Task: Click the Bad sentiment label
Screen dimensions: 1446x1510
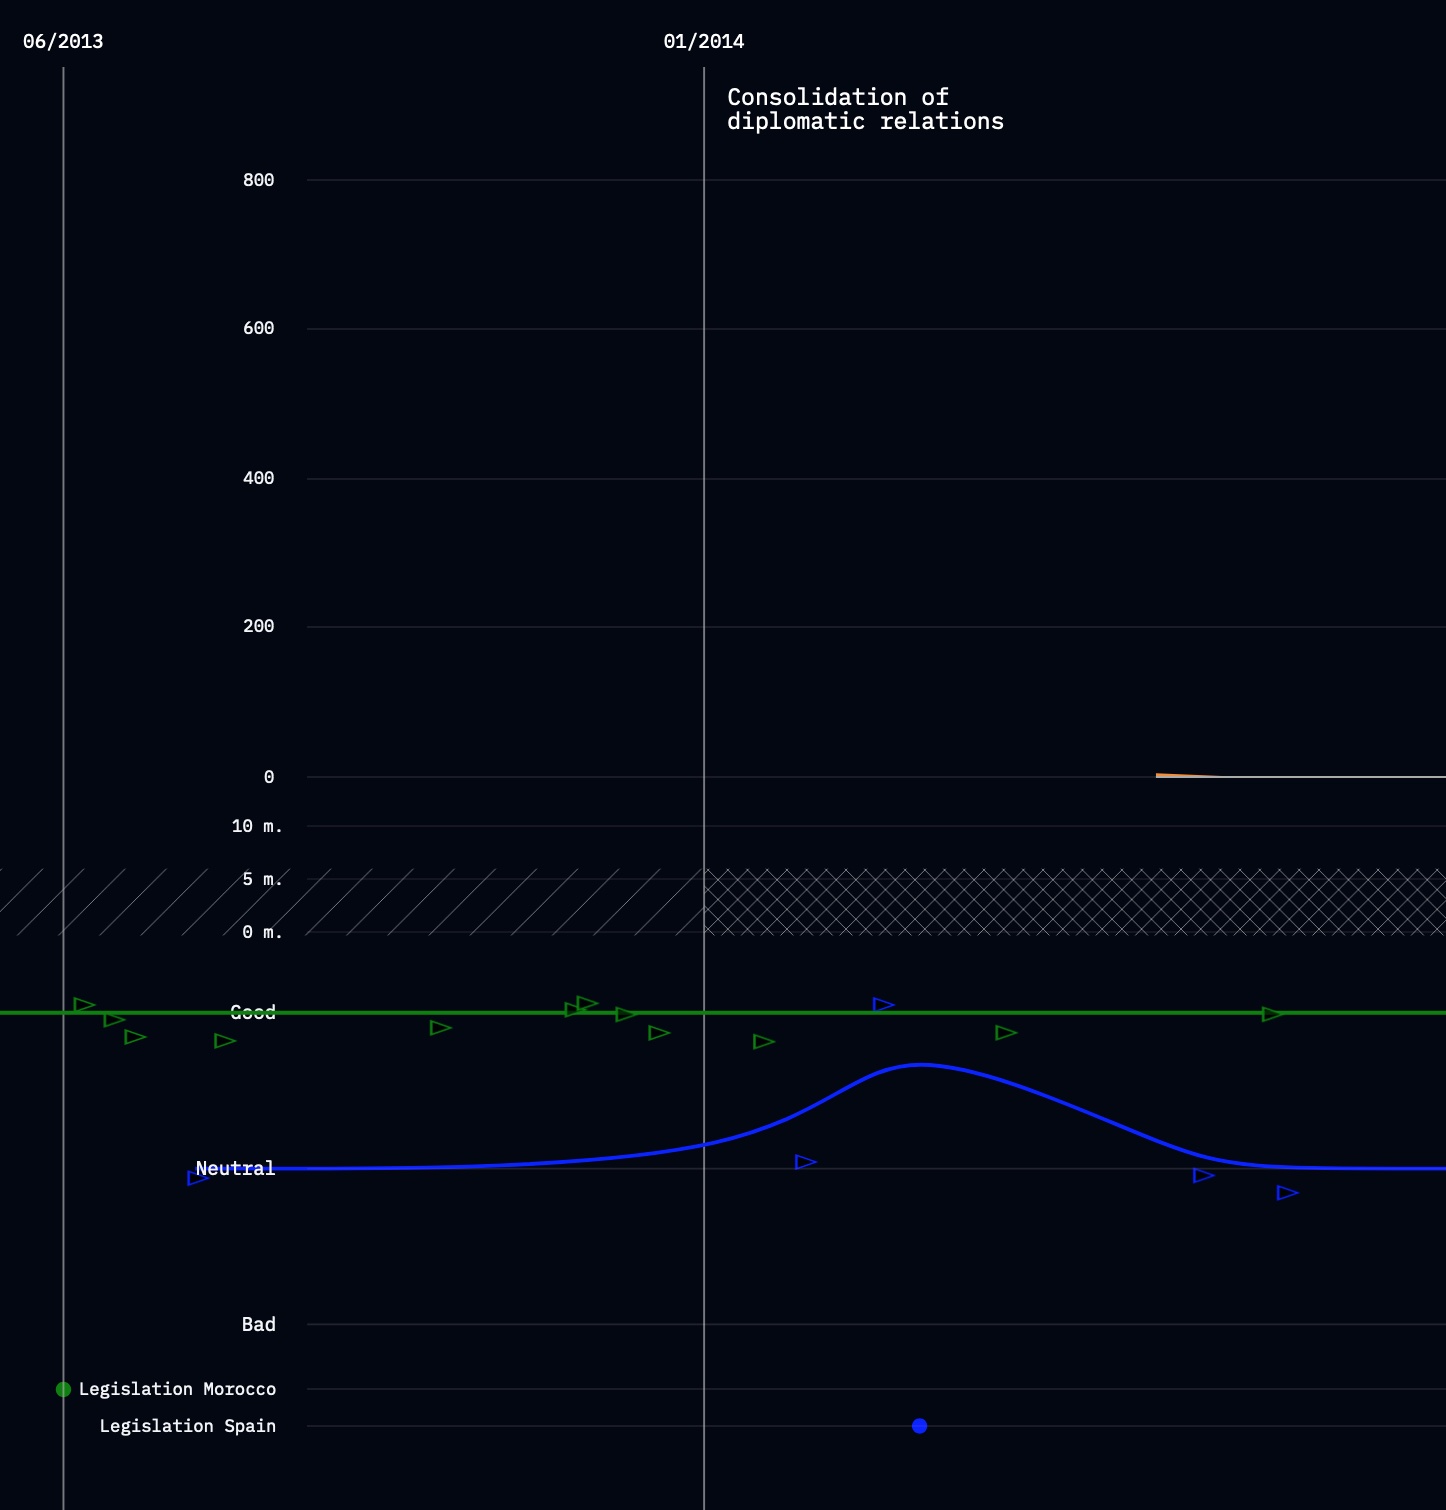Action: tap(258, 1324)
